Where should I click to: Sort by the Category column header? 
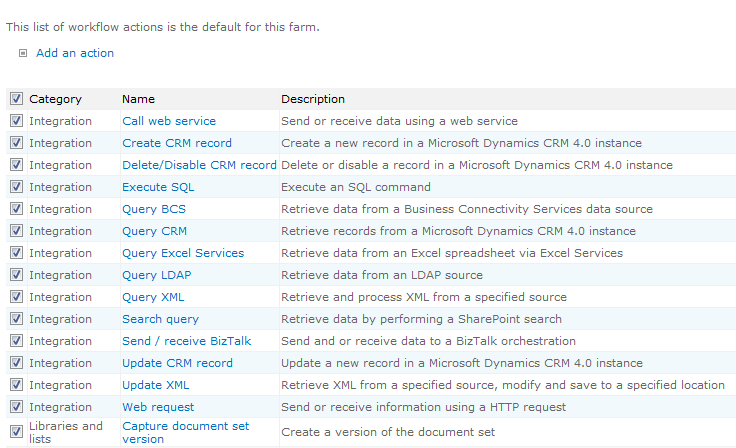(x=55, y=99)
